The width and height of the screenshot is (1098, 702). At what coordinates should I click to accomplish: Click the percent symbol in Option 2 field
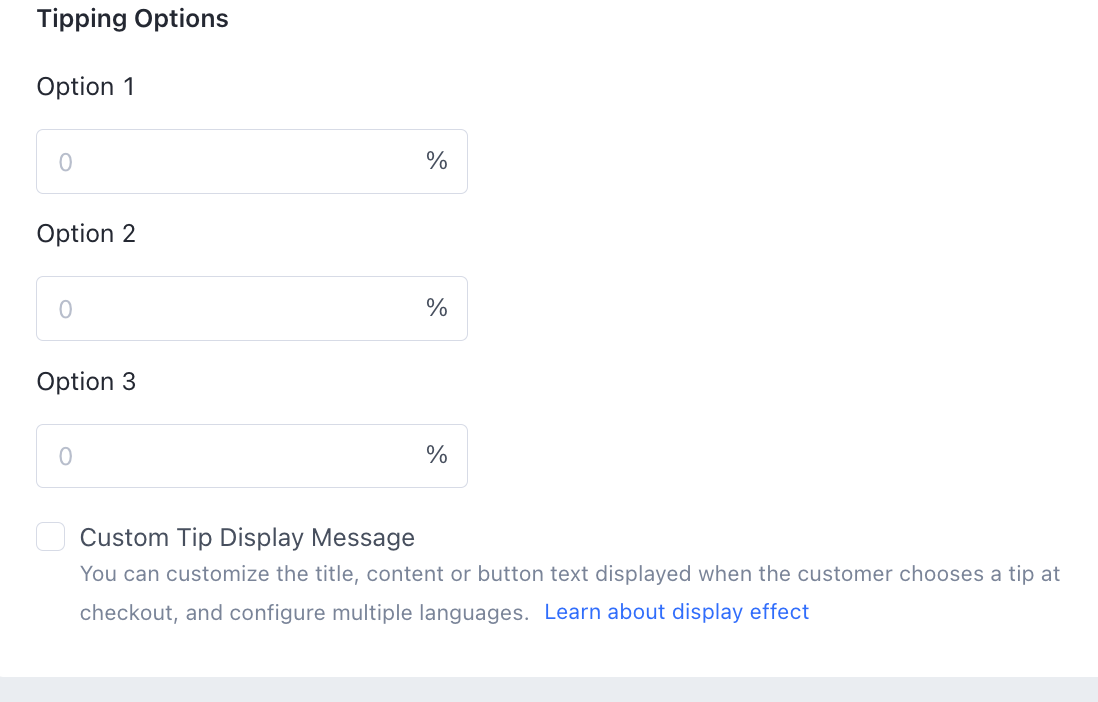pyautogui.click(x=437, y=308)
